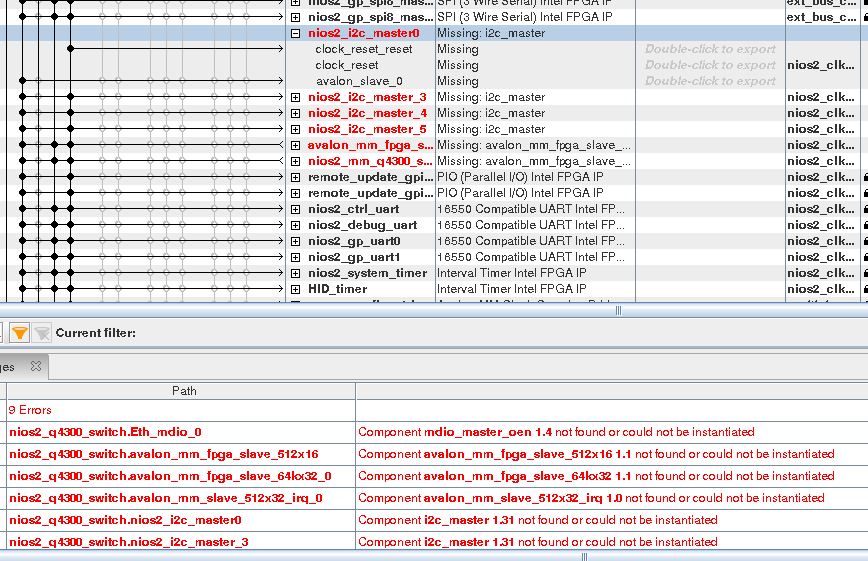
Task: Select the Eth_mdio_0 error message row
Action: click(105, 432)
